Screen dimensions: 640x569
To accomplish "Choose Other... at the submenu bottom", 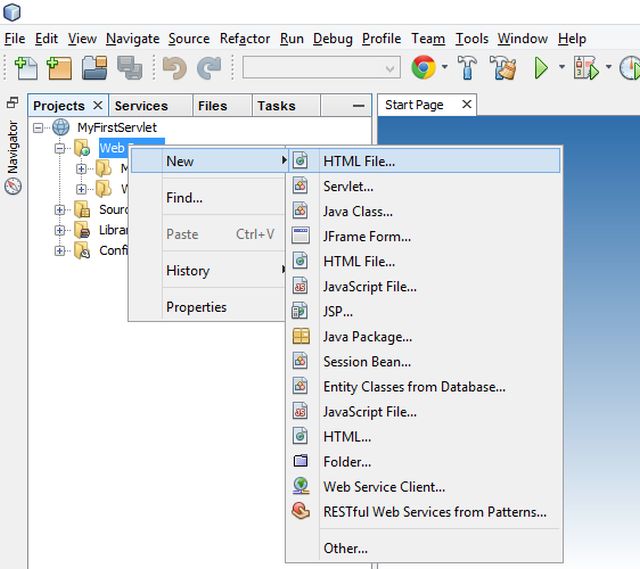I will pyautogui.click(x=424, y=548).
